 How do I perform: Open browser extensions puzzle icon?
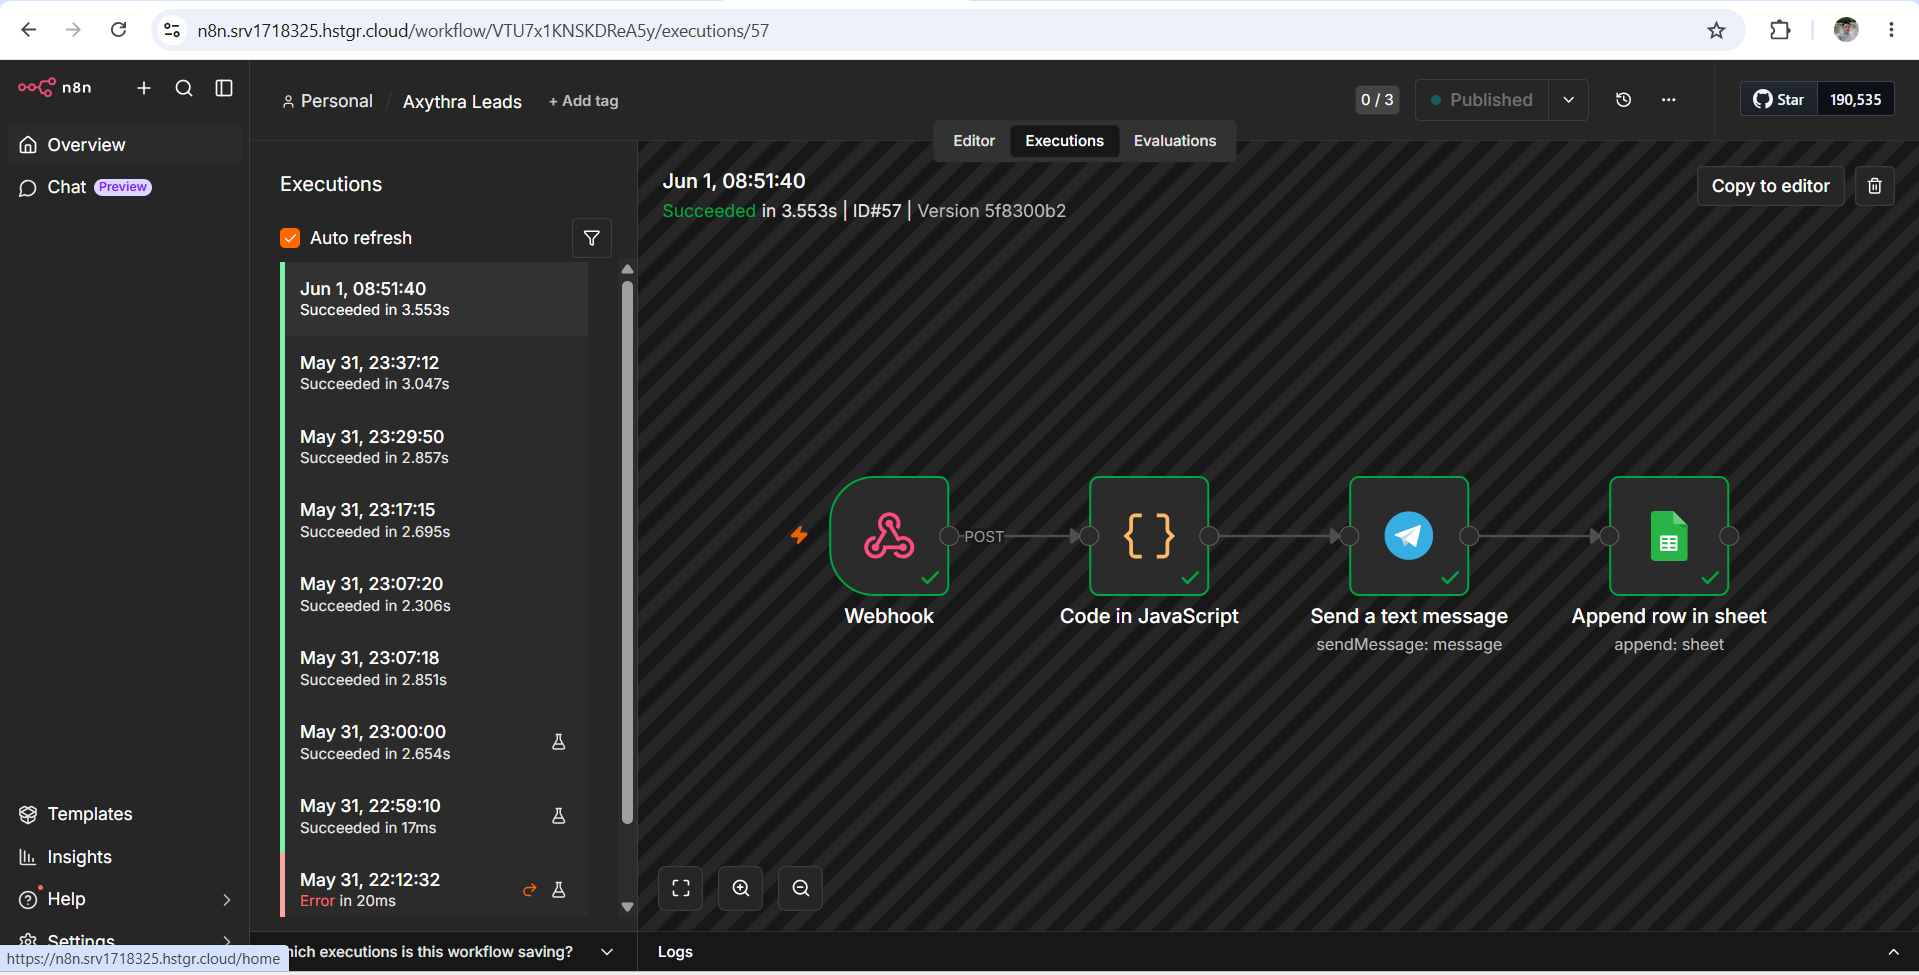tap(1780, 30)
